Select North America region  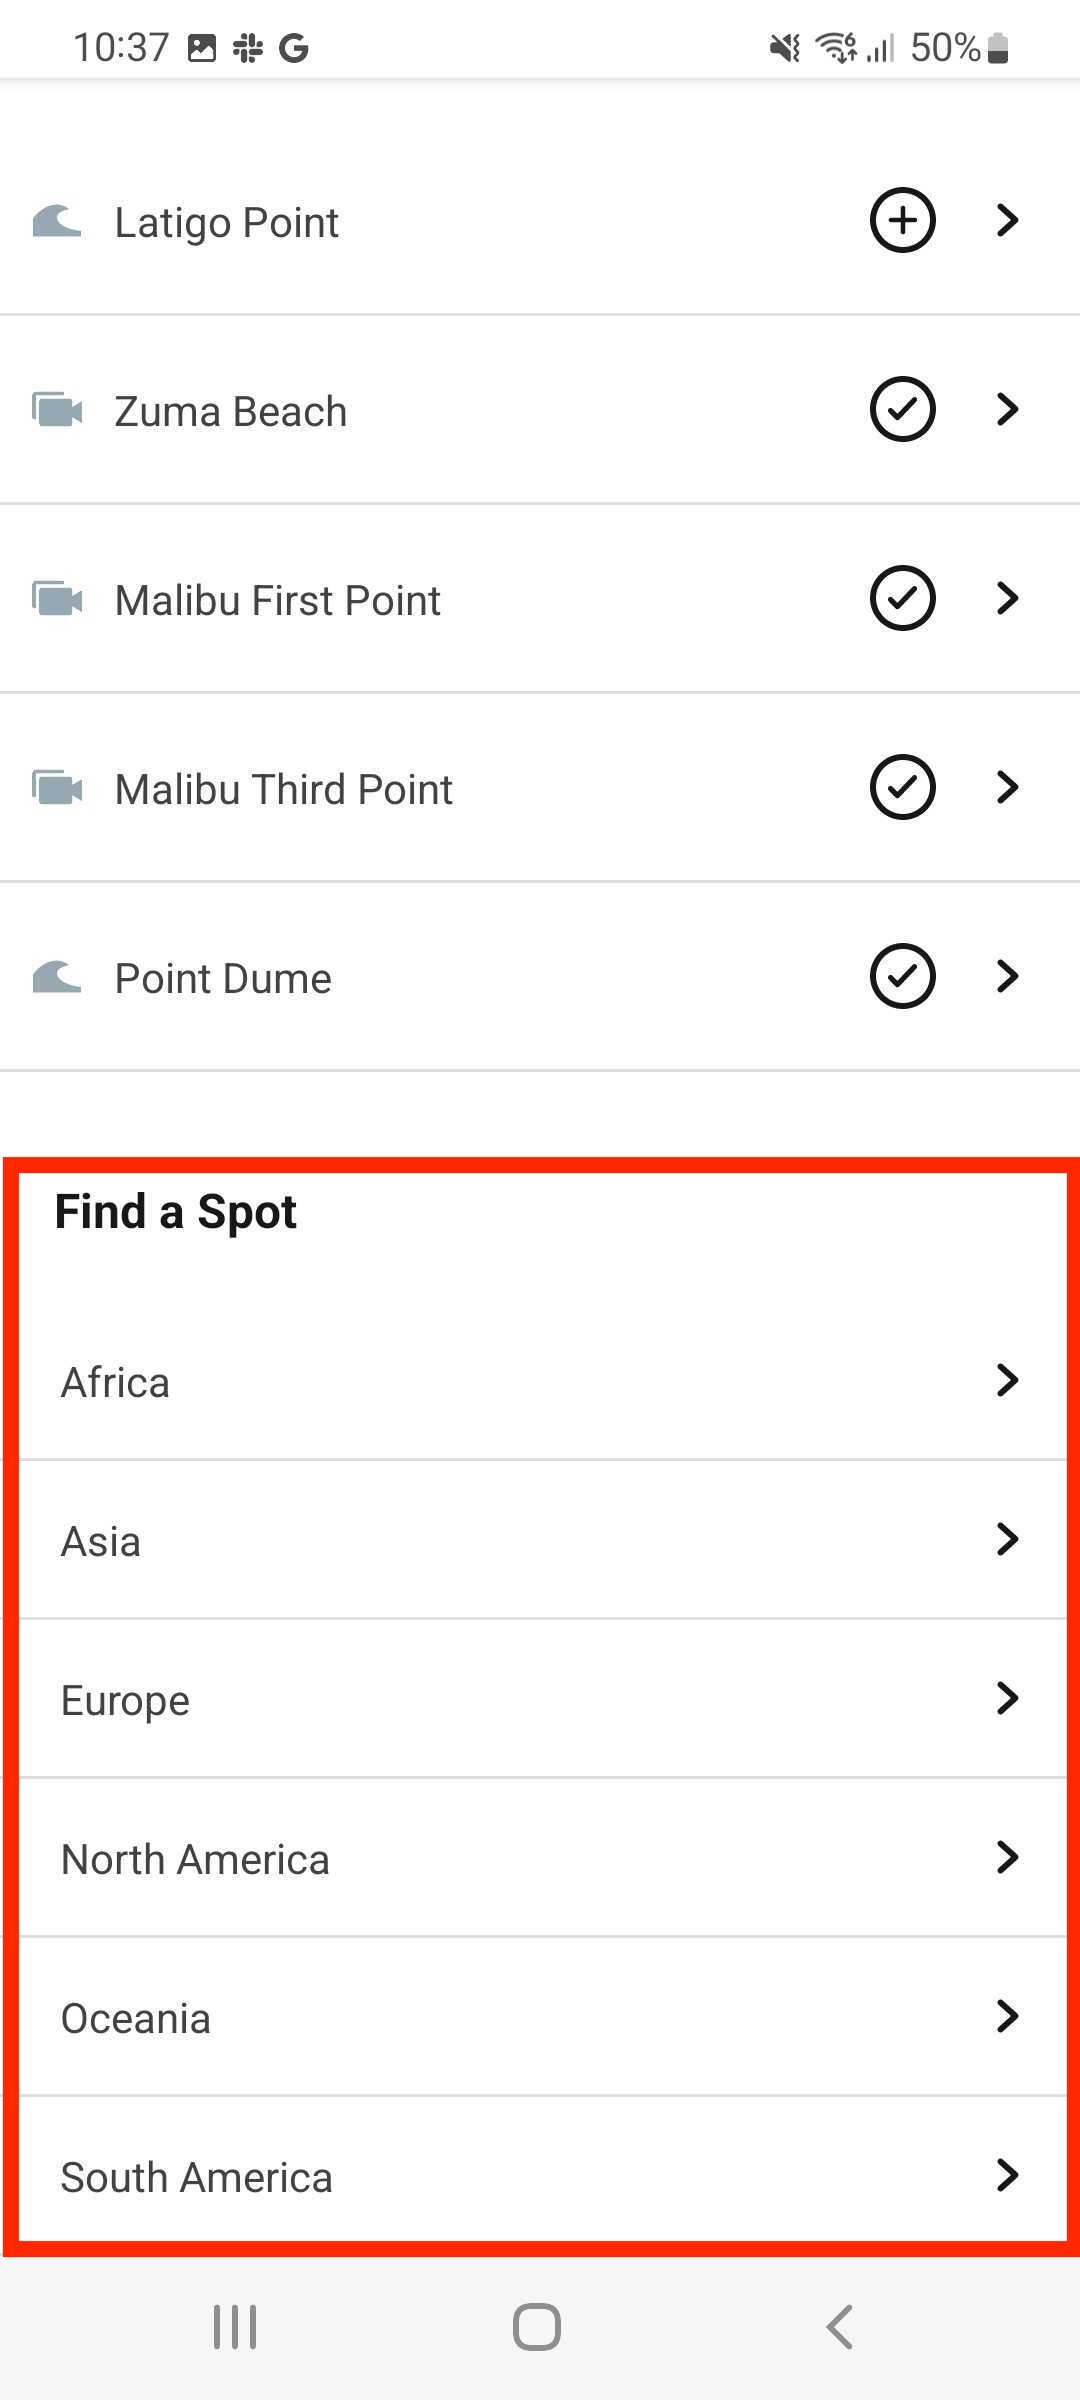[x=540, y=1858]
